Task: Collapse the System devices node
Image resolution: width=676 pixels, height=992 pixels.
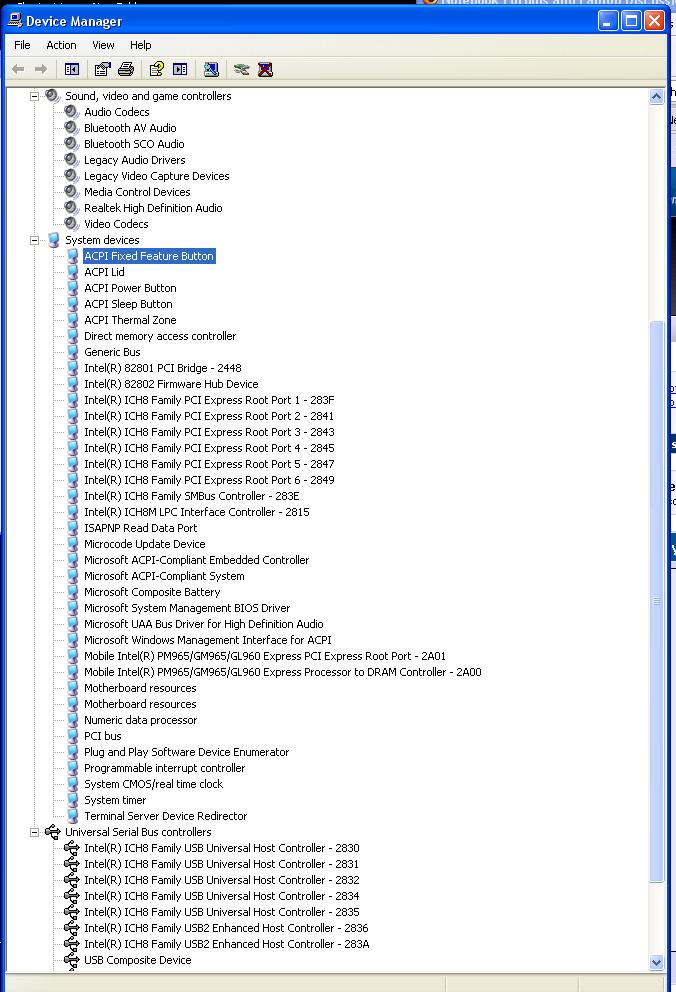Action: click(35, 240)
